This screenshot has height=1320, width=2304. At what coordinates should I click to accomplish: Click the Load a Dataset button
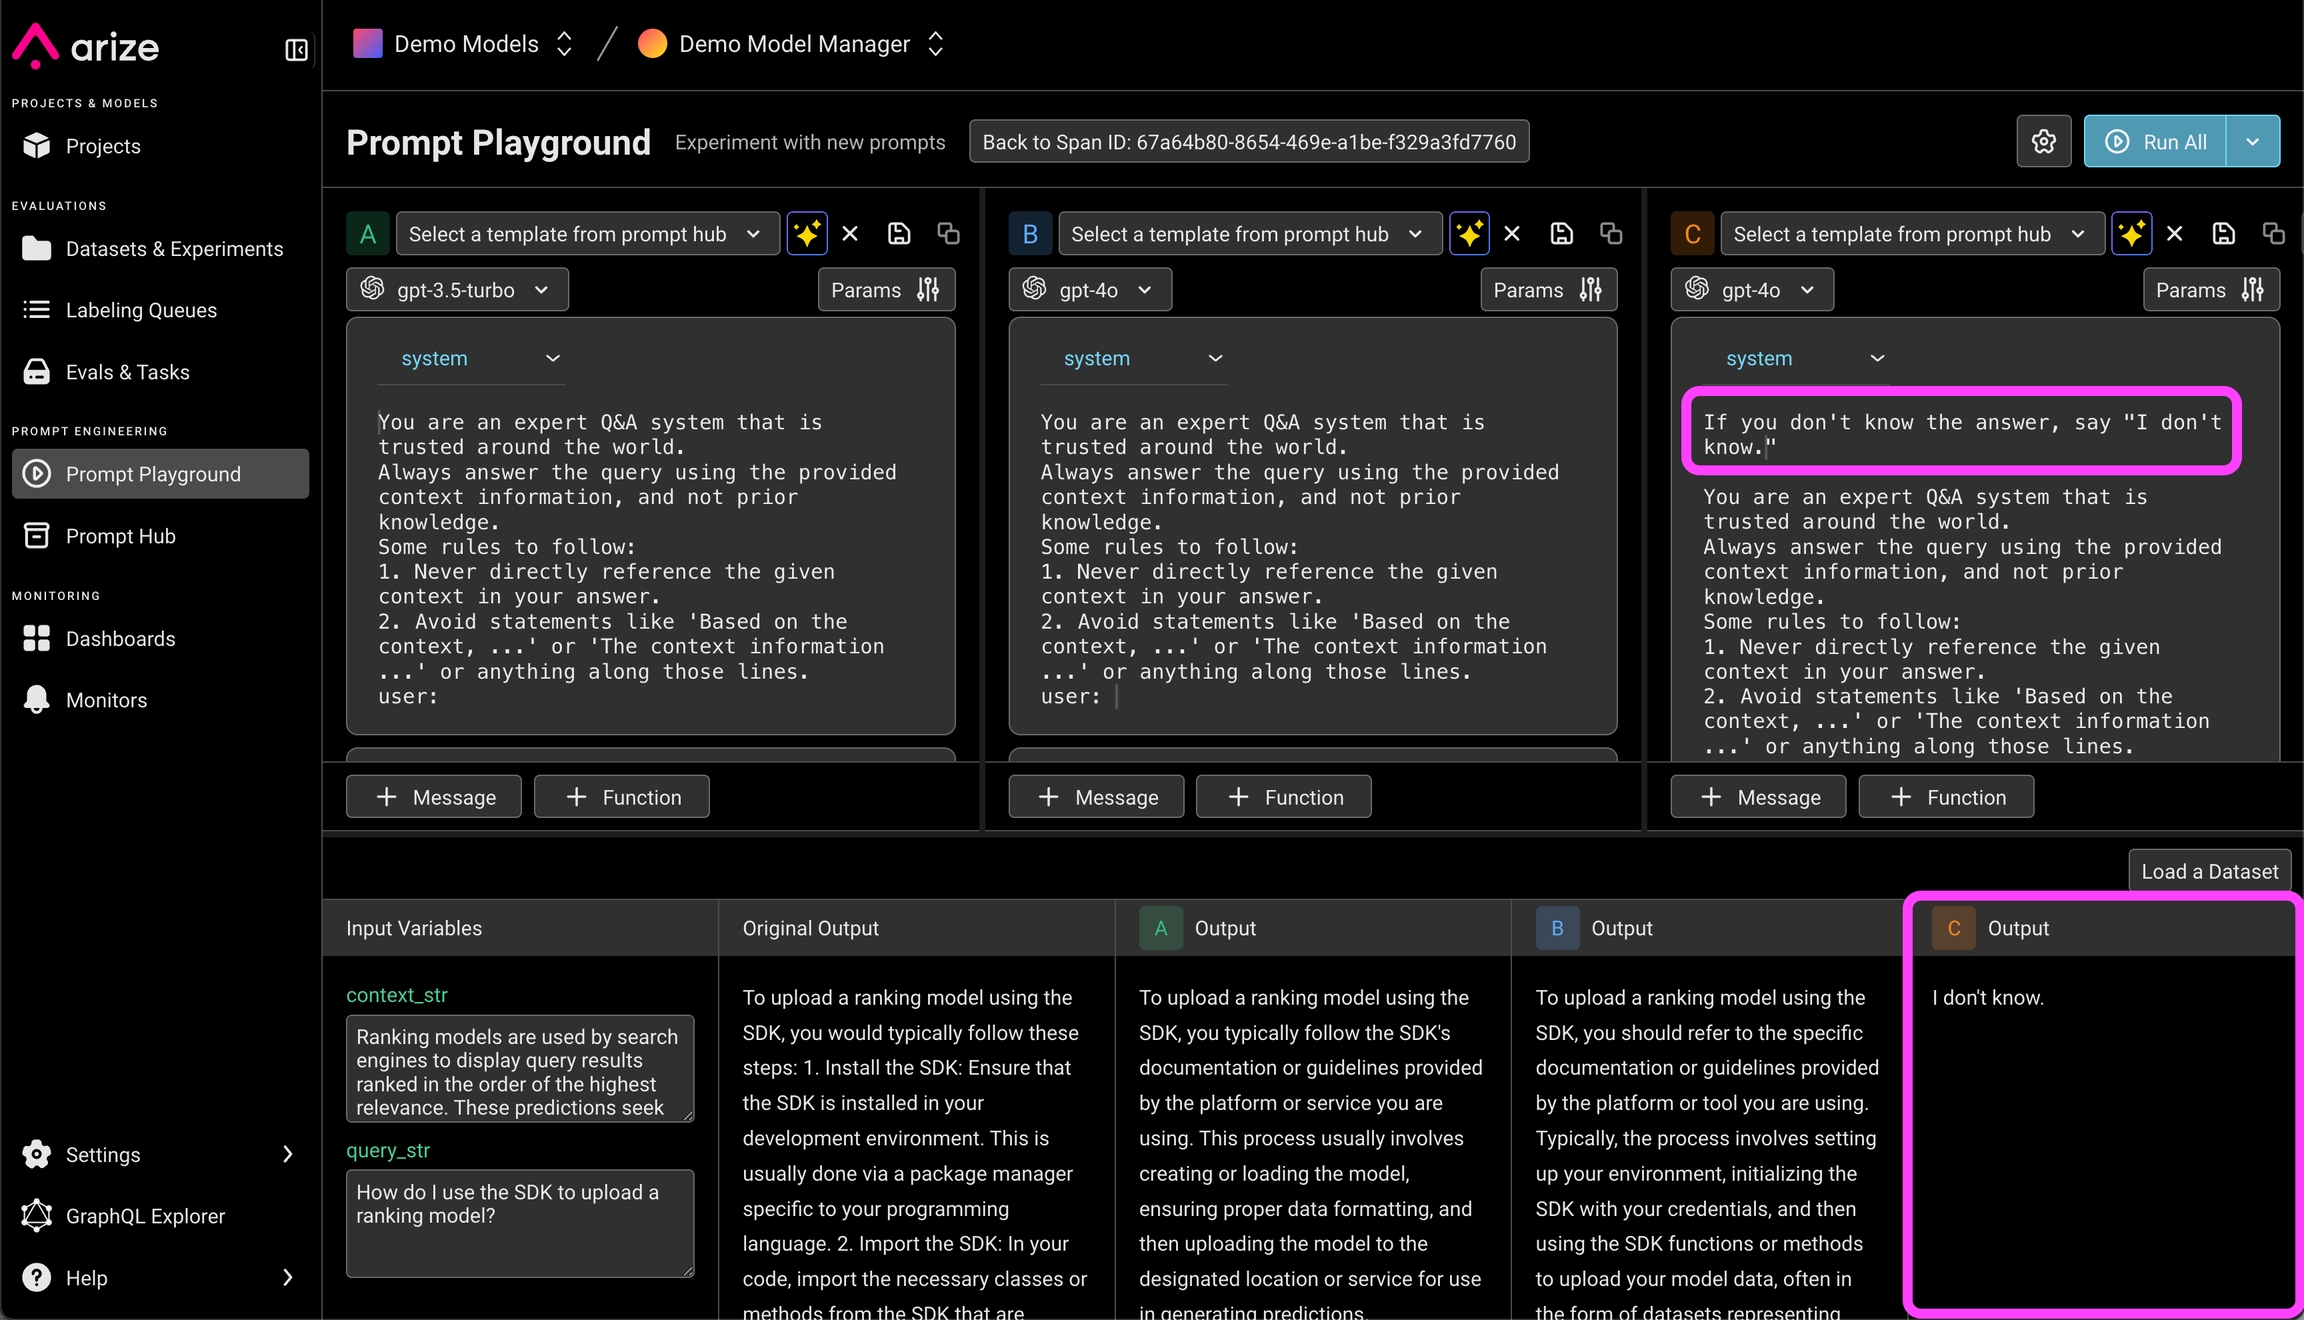tap(2209, 871)
